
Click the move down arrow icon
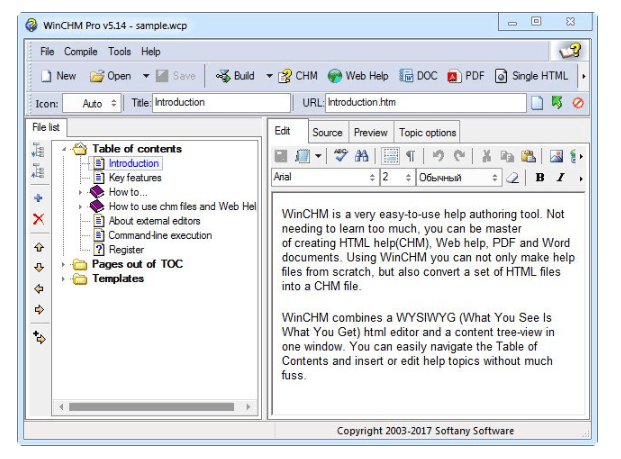click(x=39, y=268)
